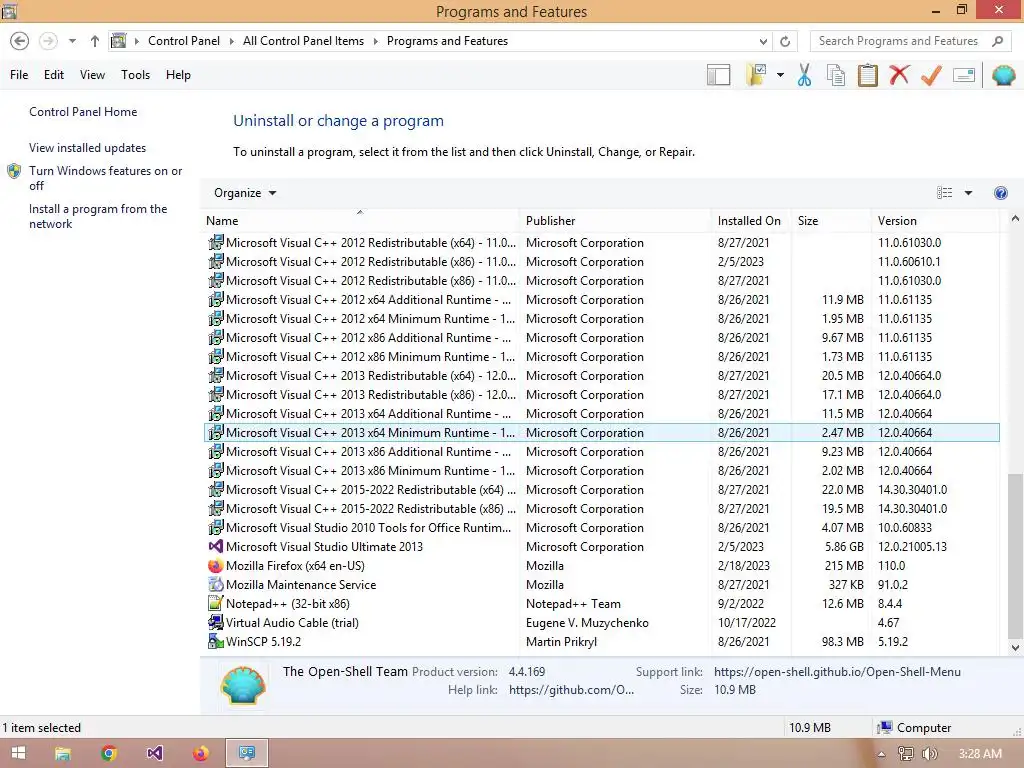Click the preview pane layout icon in toolbar
Screen dimensions: 1024x768
(718, 75)
